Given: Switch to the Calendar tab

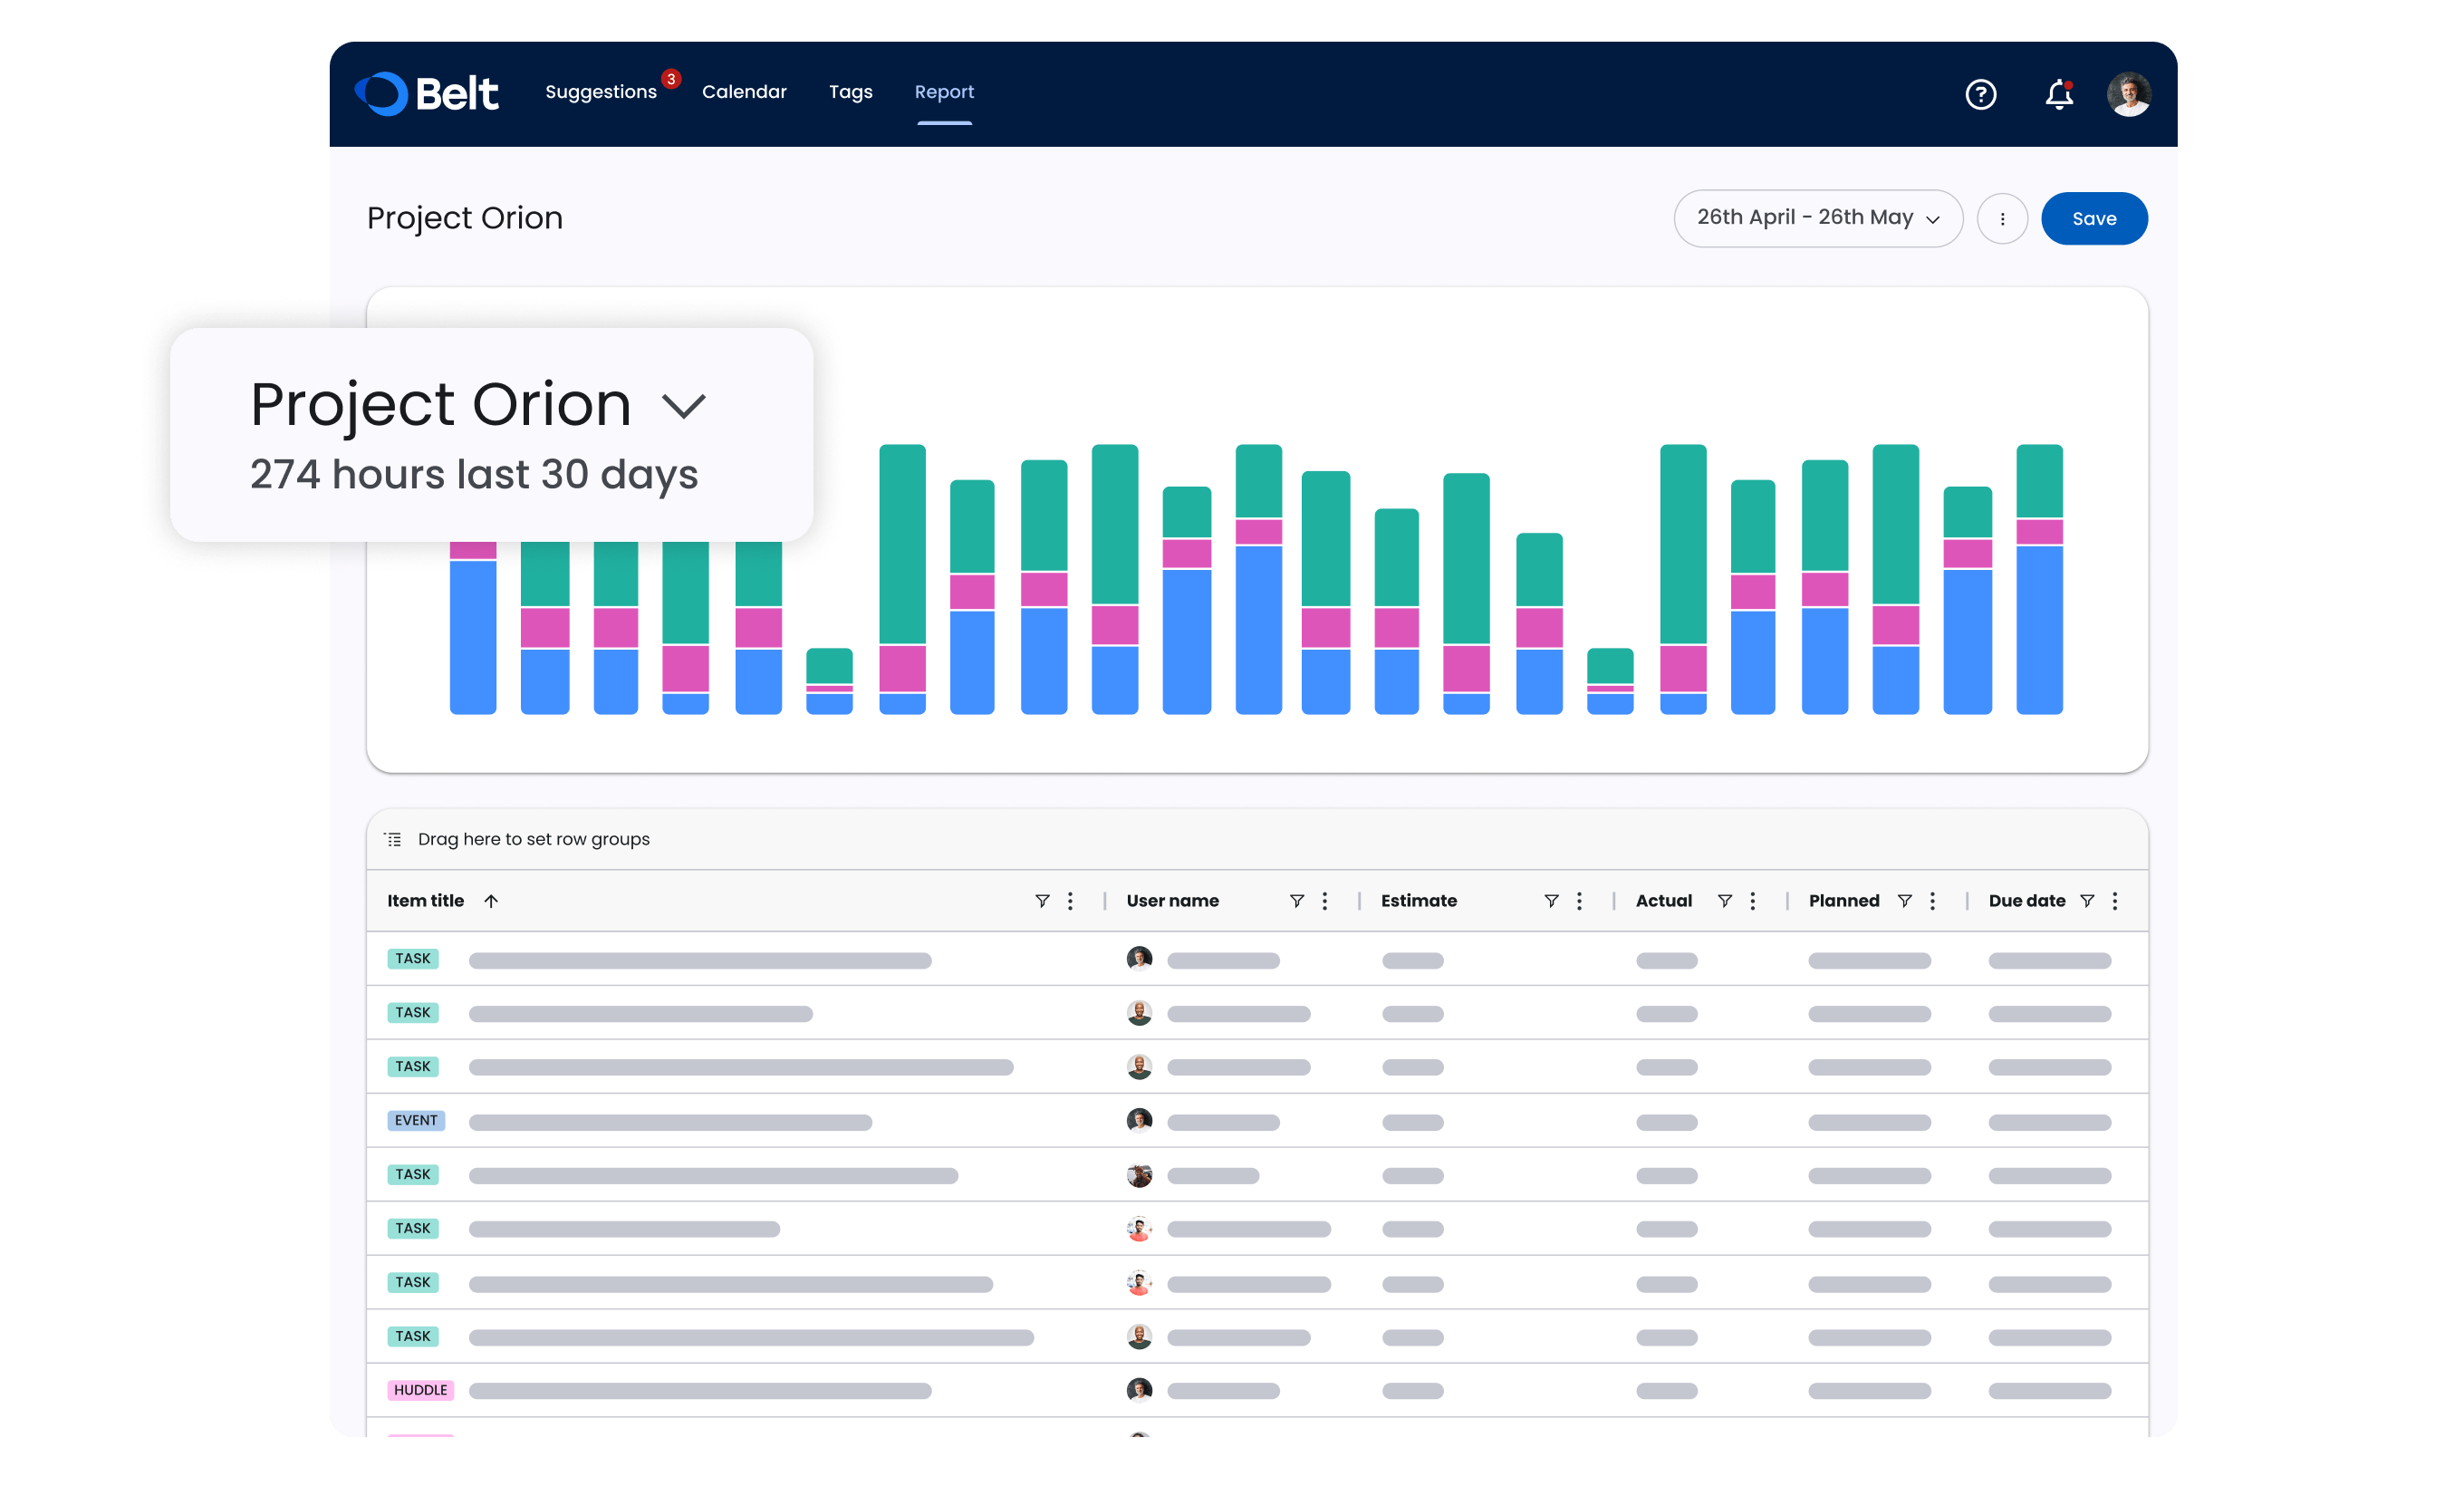Looking at the screenshot, I should pos(744,92).
